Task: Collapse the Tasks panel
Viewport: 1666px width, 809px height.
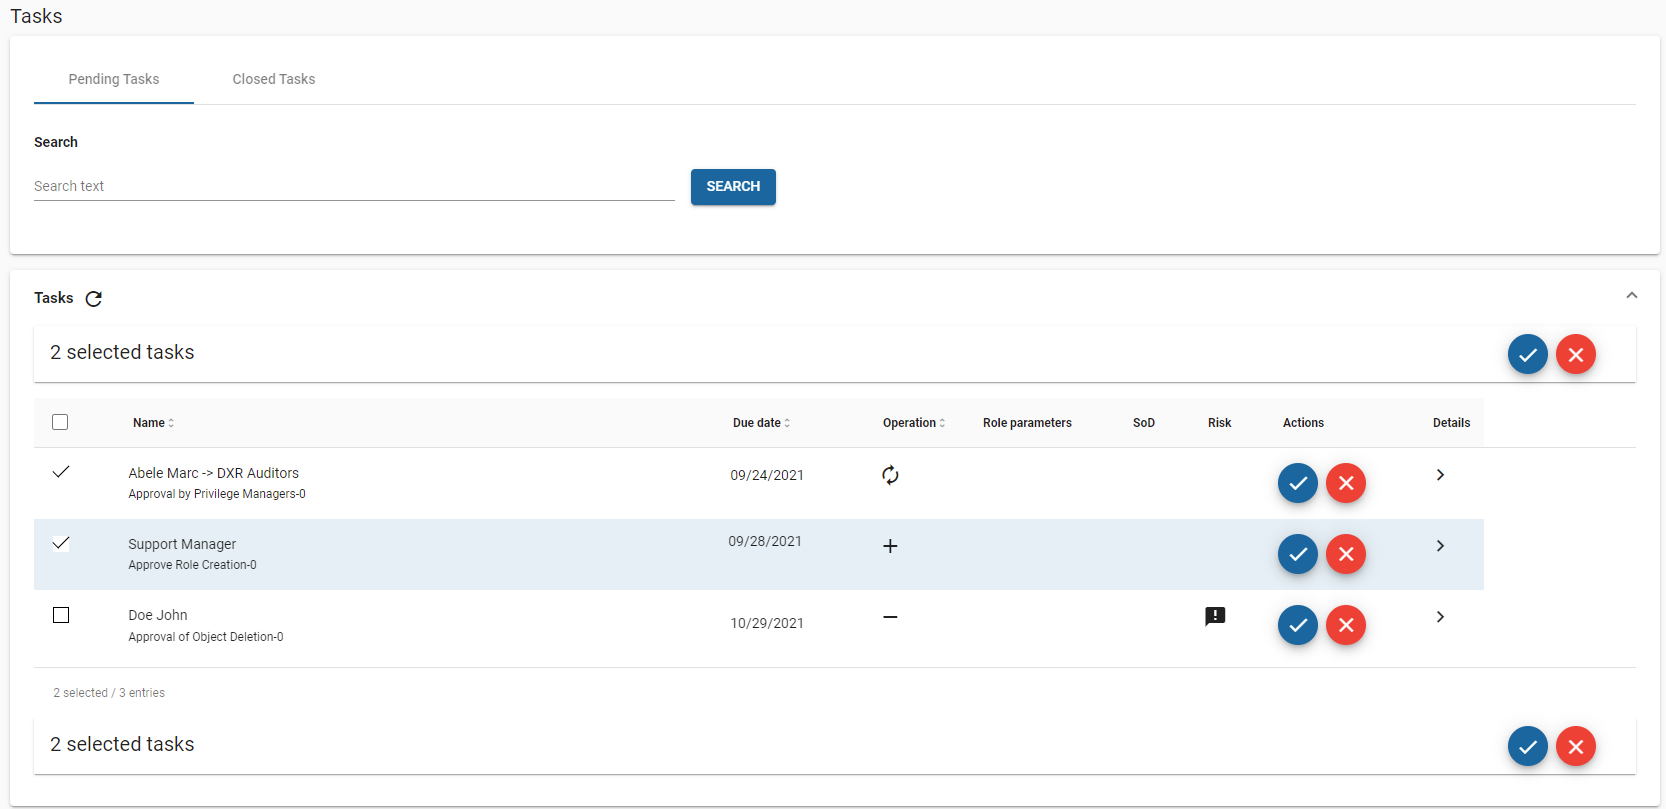Action: (x=1631, y=296)
